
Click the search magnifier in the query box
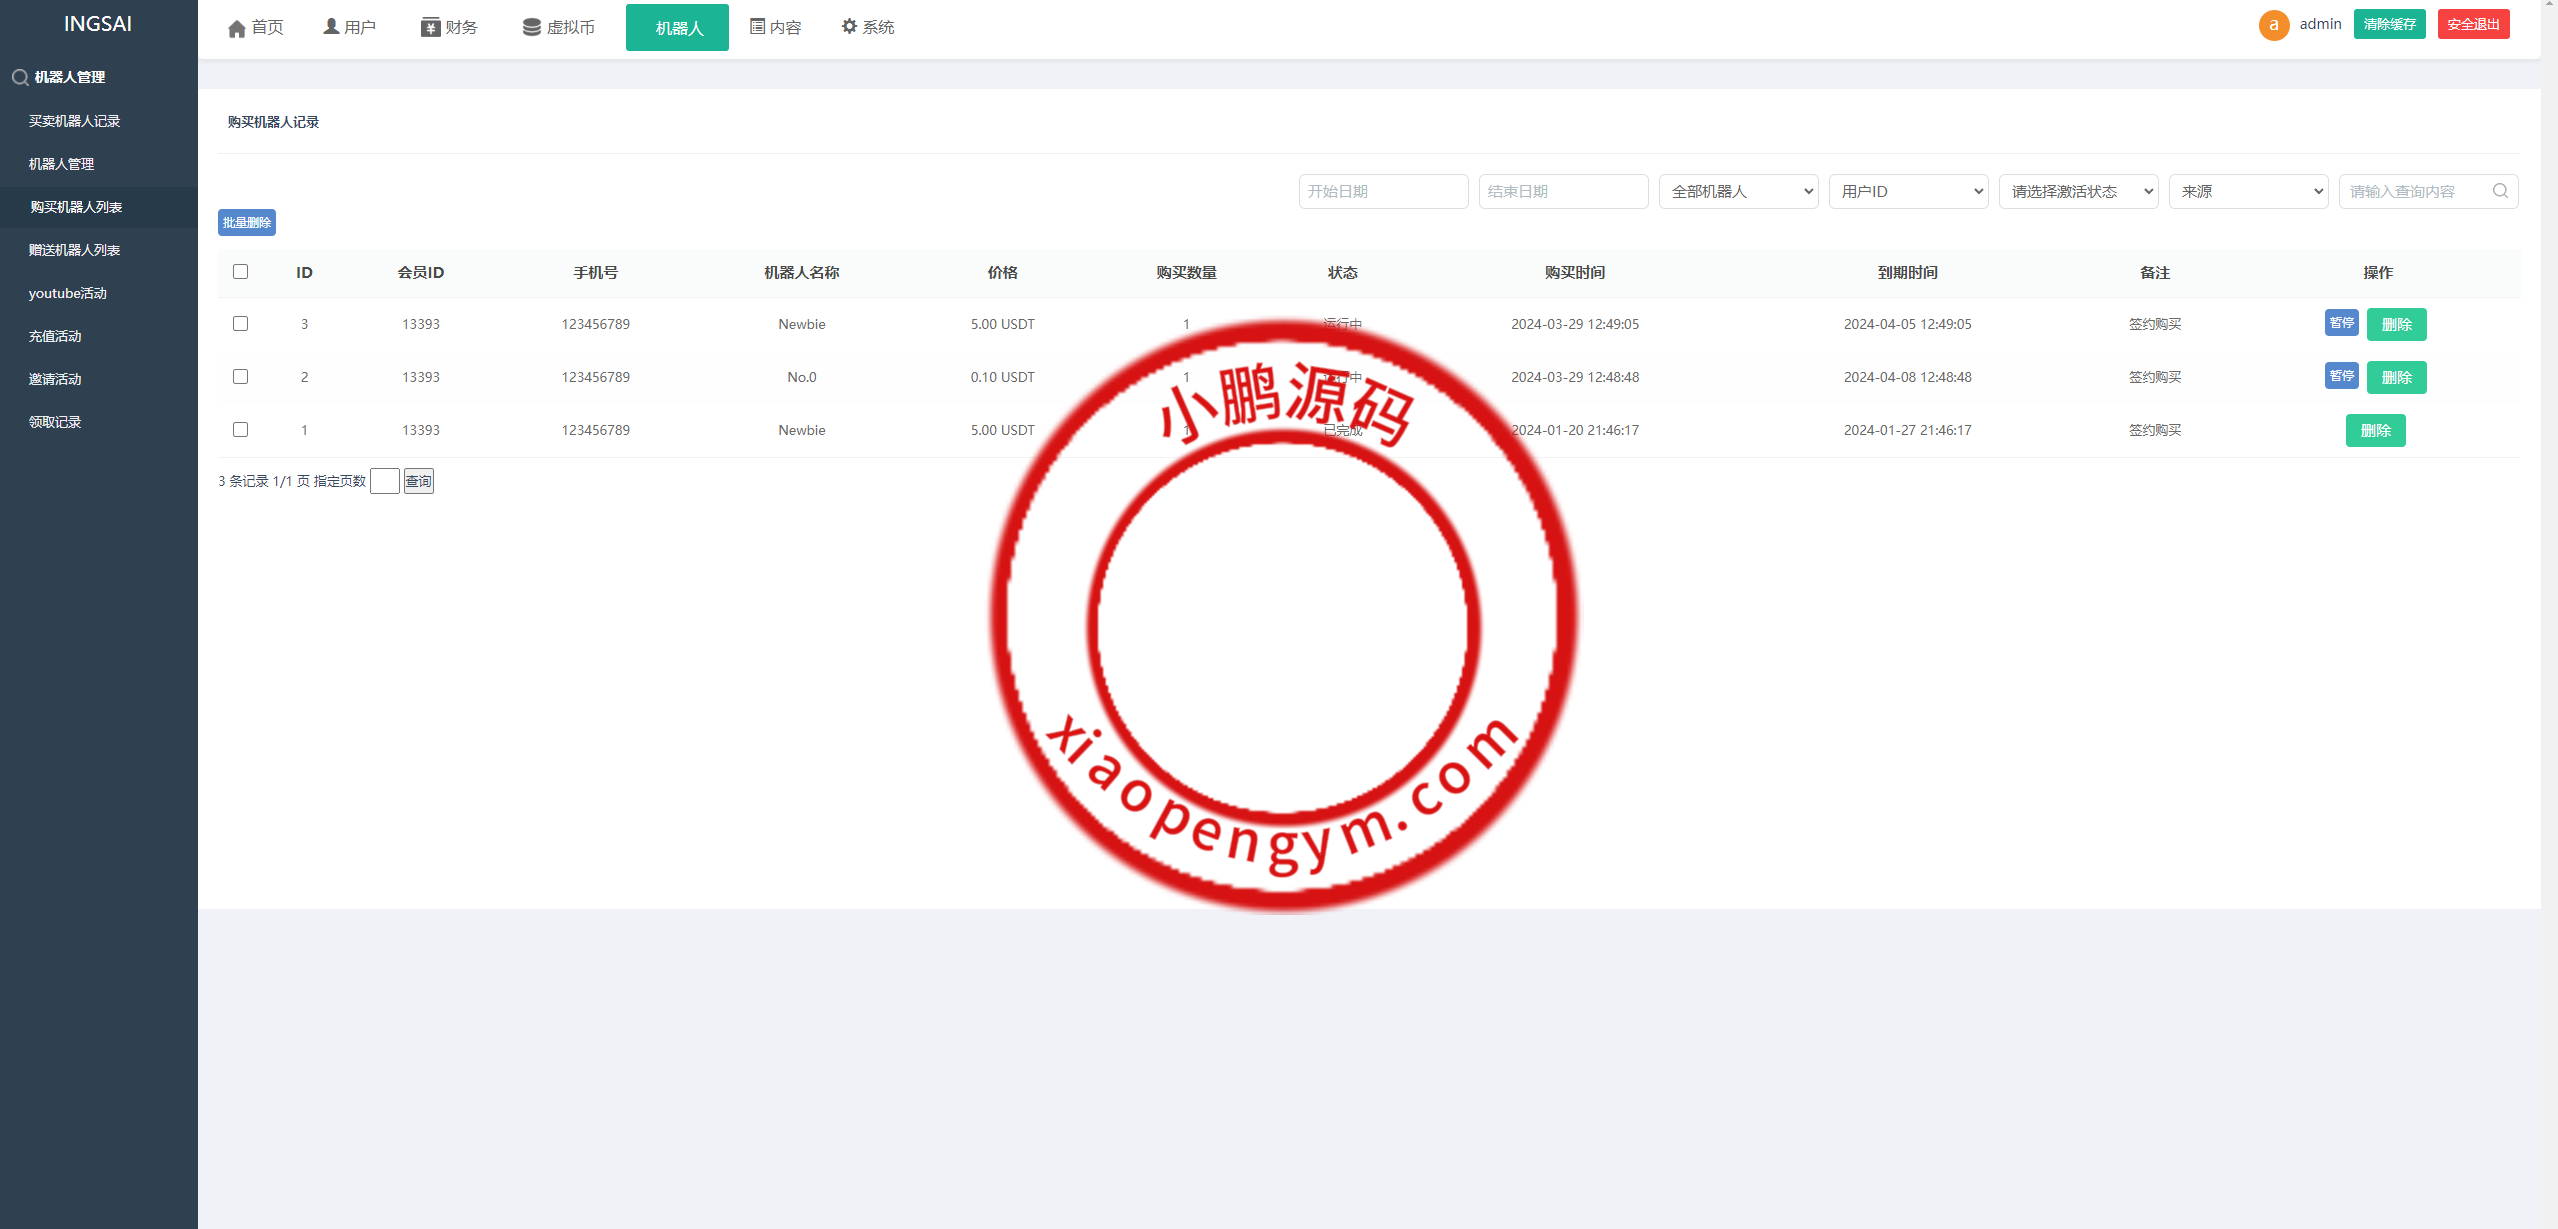click(2500, 191)
